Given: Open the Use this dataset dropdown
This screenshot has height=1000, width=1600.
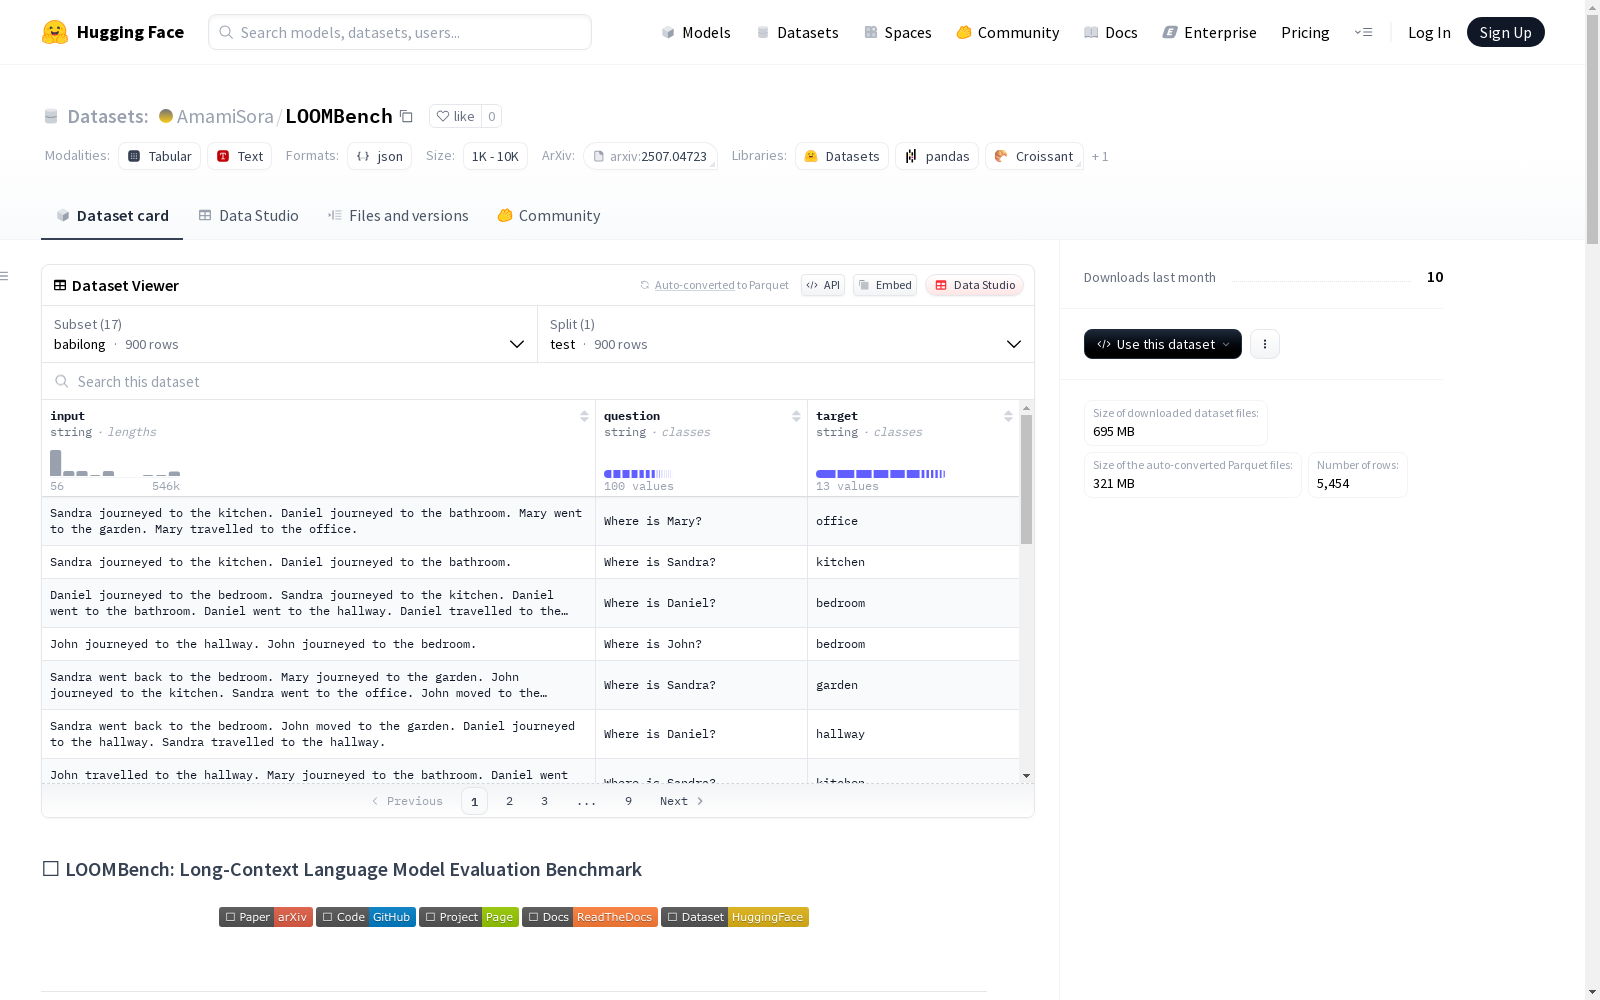Looking at the screenshot, I should pyautogui.click(x=1163, y=344).
